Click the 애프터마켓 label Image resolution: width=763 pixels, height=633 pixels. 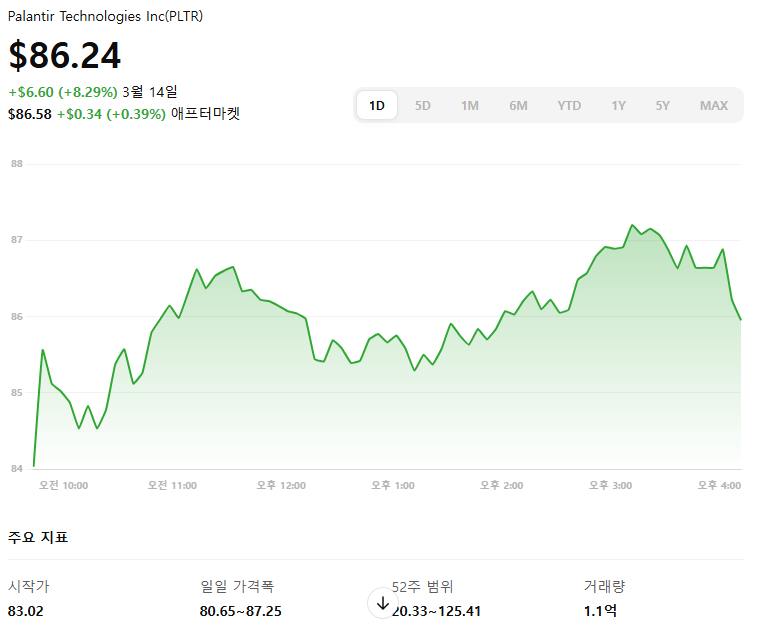205,114
